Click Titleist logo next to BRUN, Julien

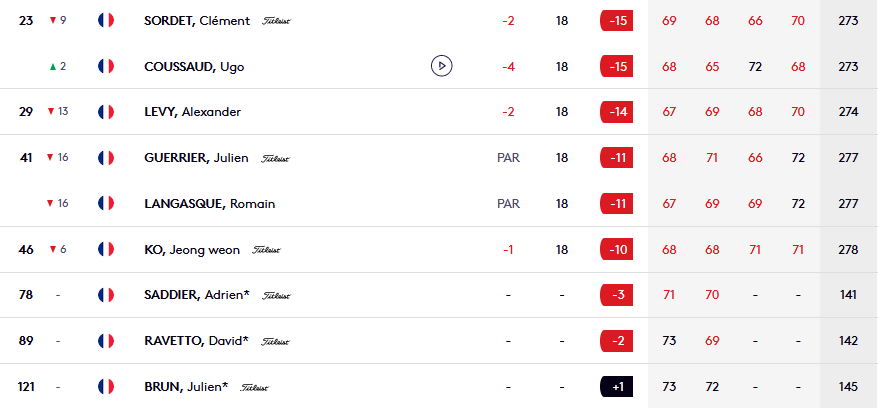[x=255, y=387]
